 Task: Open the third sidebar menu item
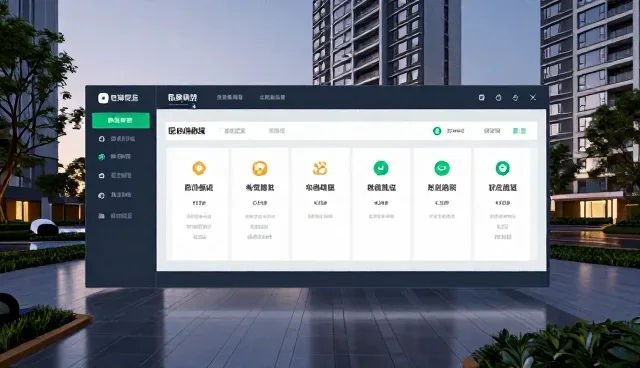[x=116, y=175]
